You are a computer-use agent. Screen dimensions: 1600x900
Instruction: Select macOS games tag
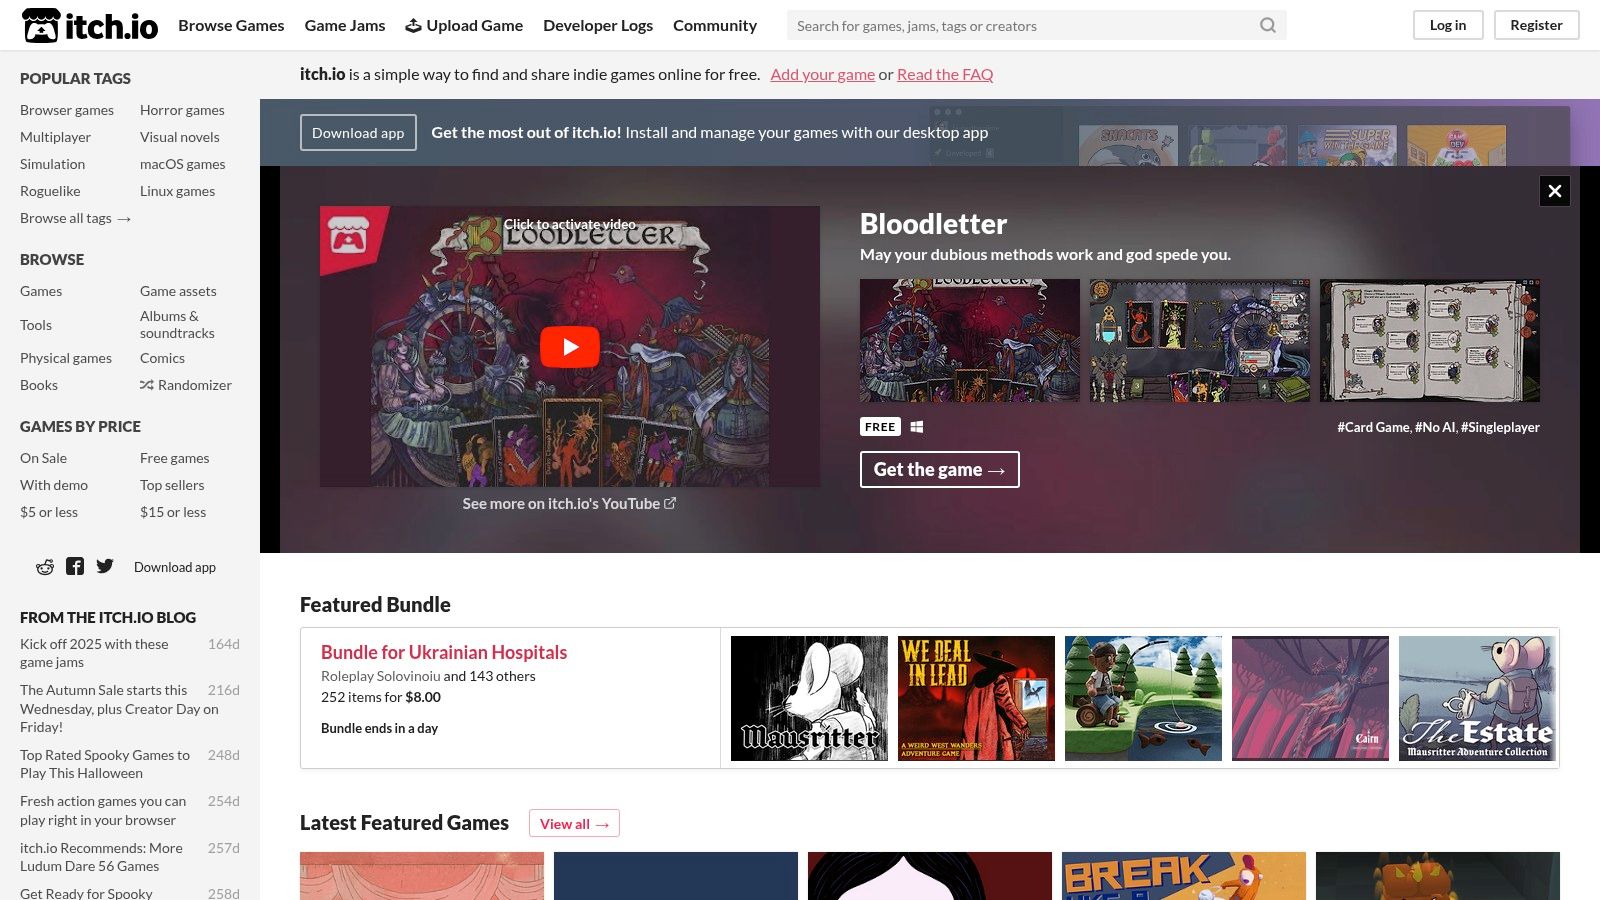[x=183, y=164]
